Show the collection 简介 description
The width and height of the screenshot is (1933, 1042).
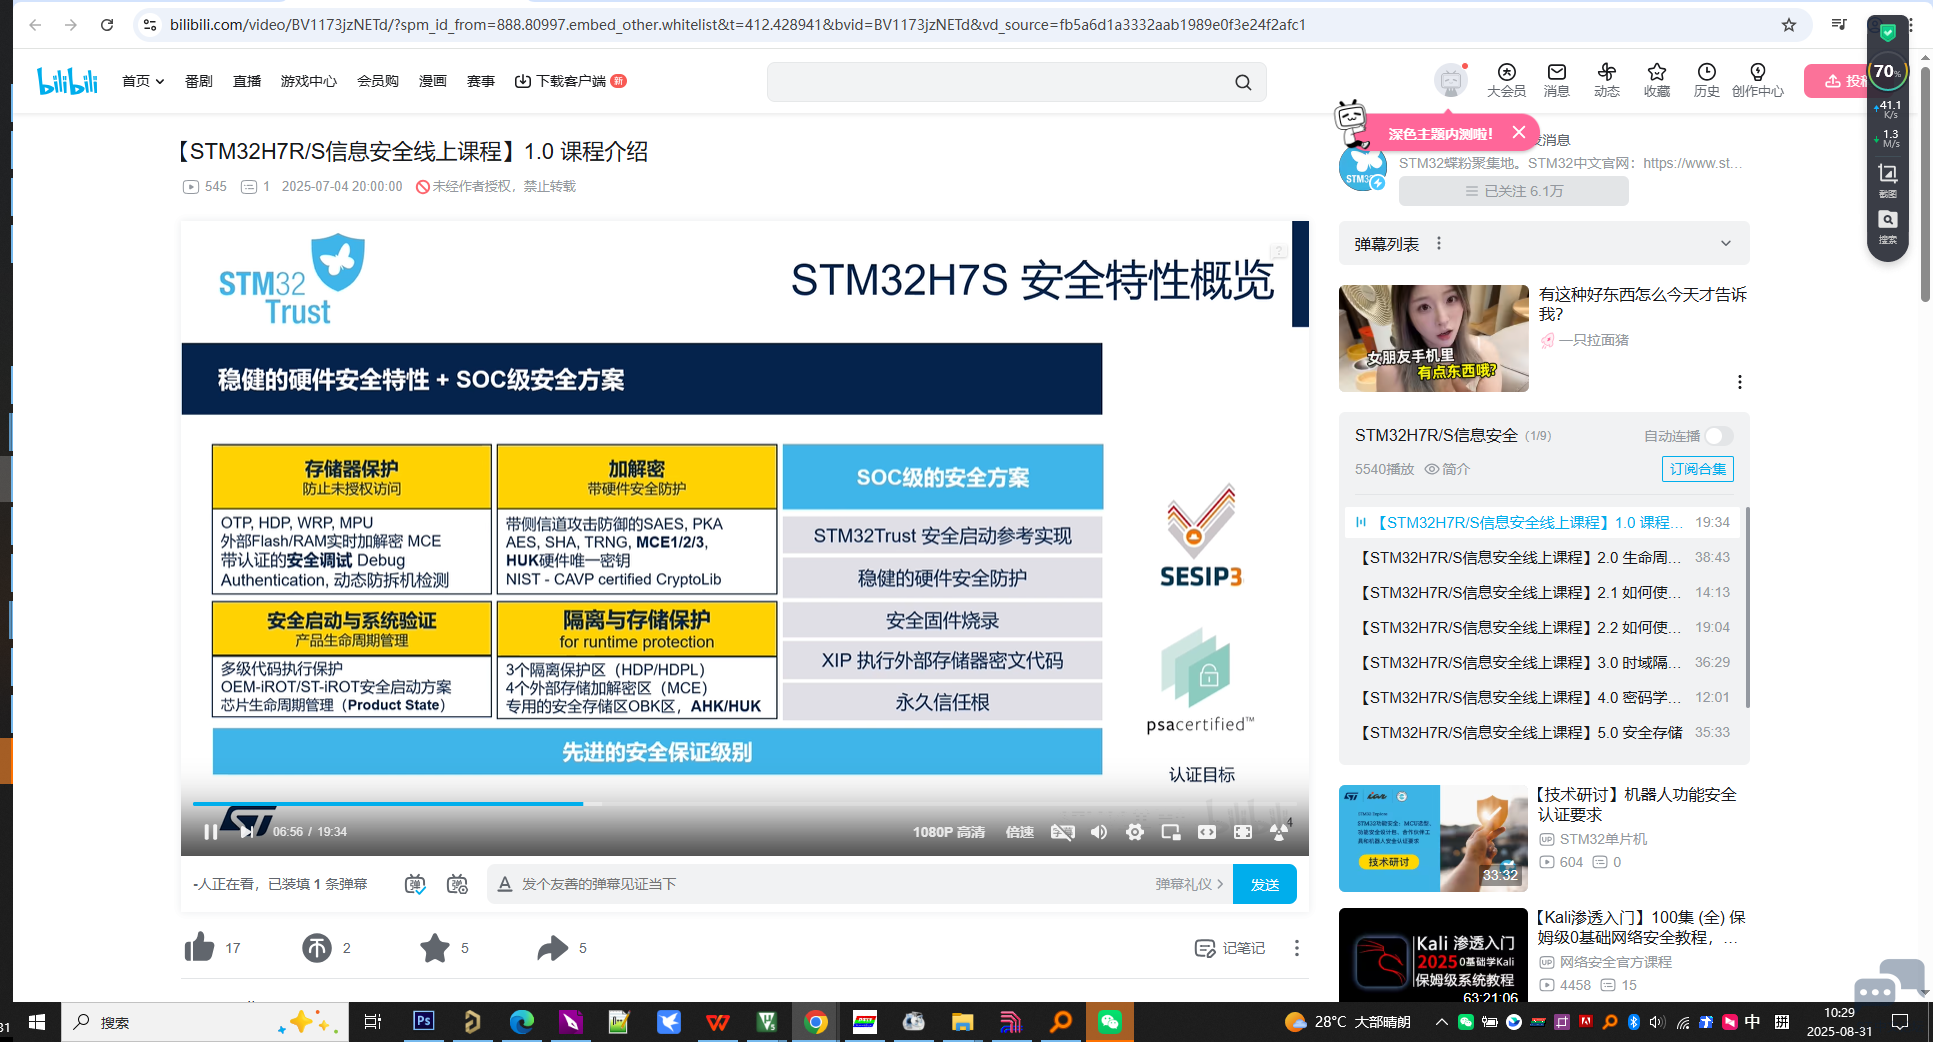tap(1447, 469)
